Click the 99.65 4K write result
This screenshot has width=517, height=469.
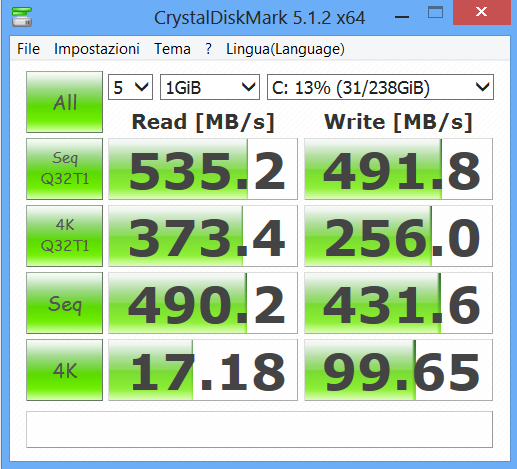[399, 370]
